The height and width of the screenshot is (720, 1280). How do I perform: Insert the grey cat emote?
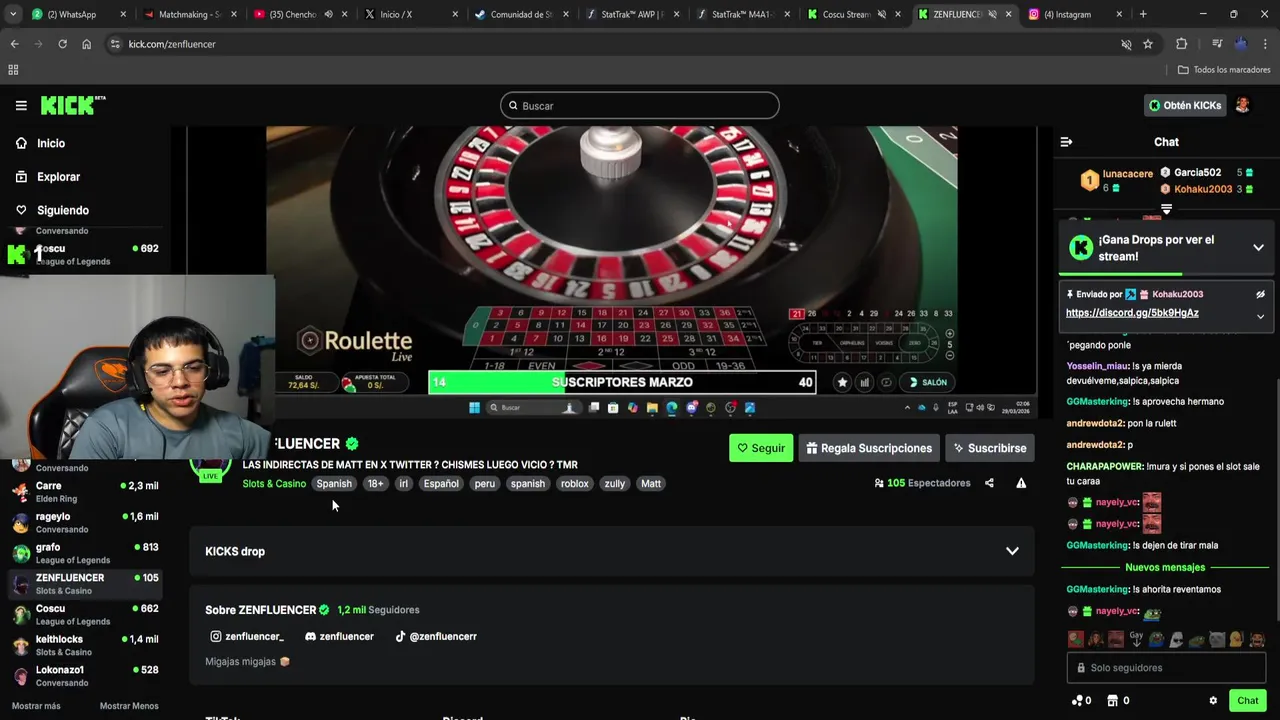(1217, 640)
